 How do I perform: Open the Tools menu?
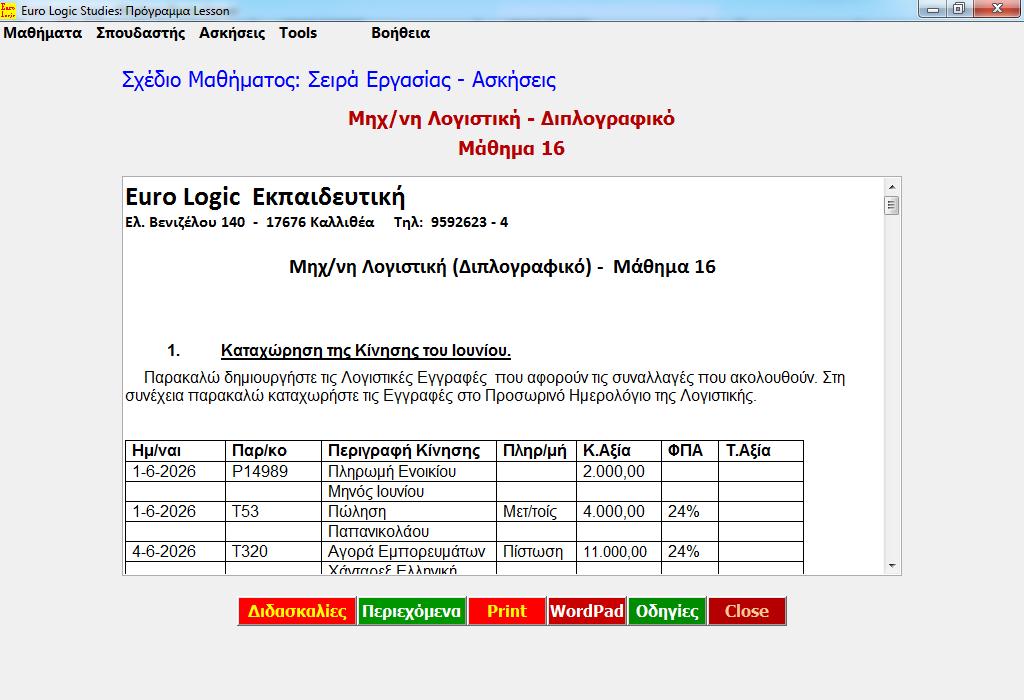click(298, 33)
